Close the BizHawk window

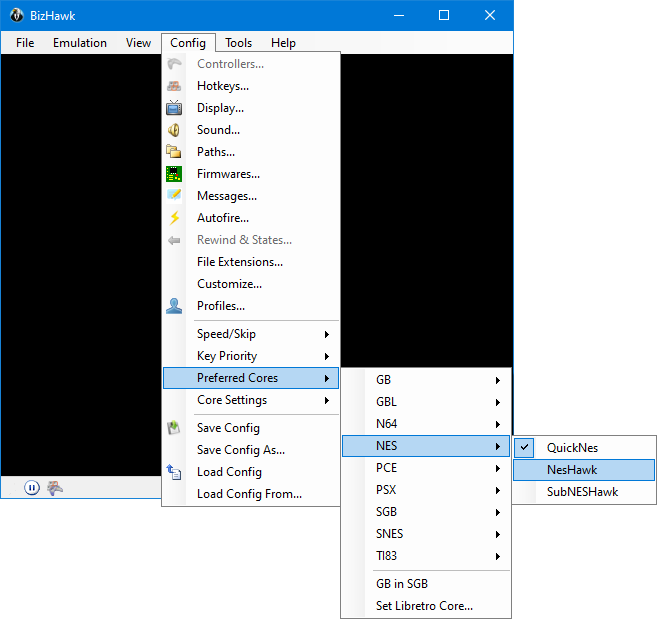tap(490, 16)
